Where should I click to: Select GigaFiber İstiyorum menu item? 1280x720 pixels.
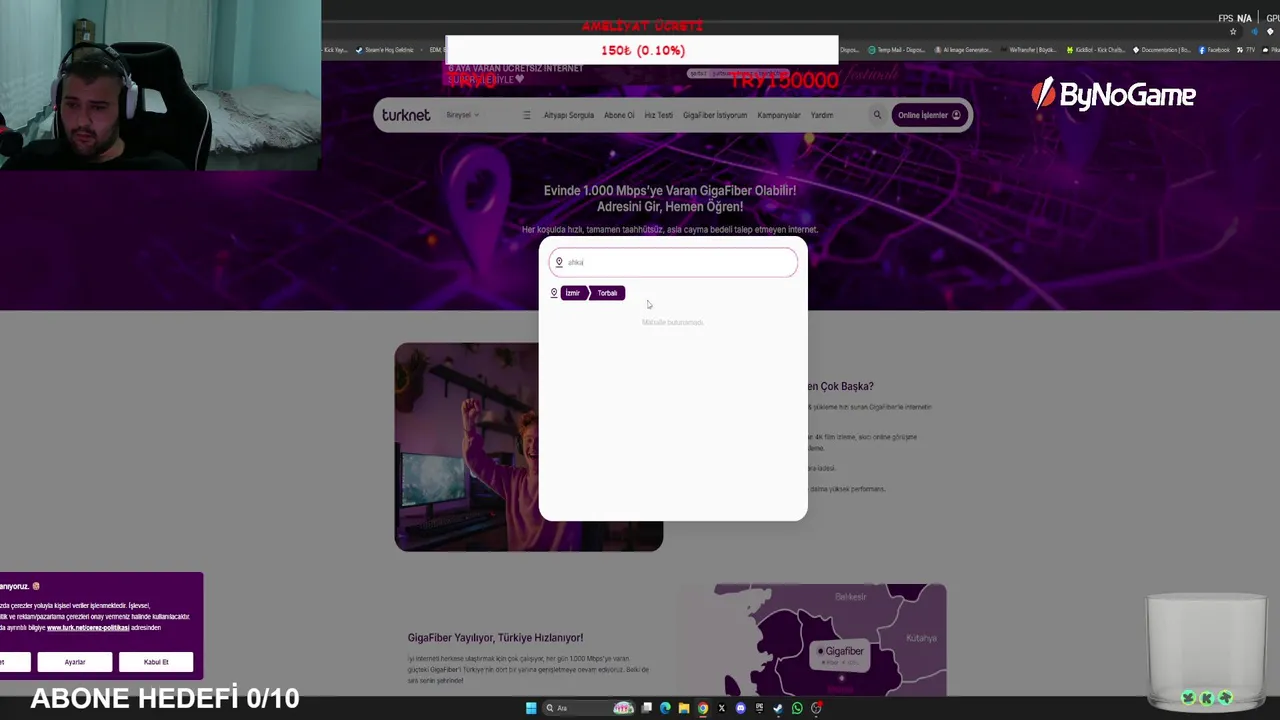point(715,115)
